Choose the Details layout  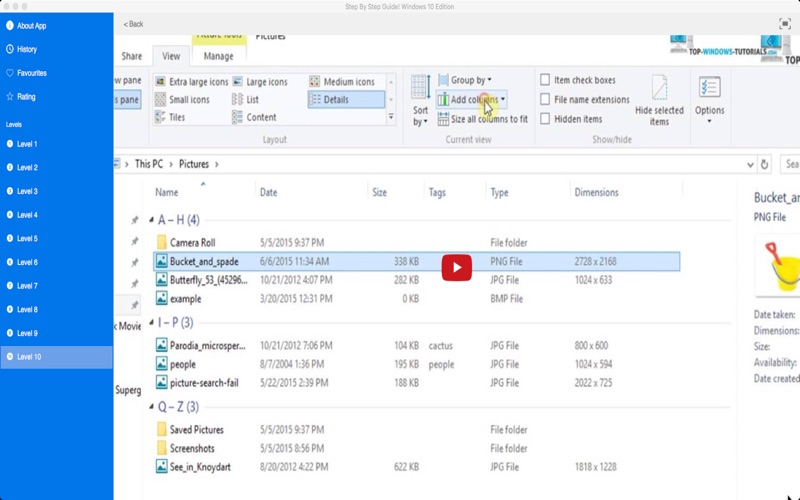pyautogui.click(x=346, y=99)
